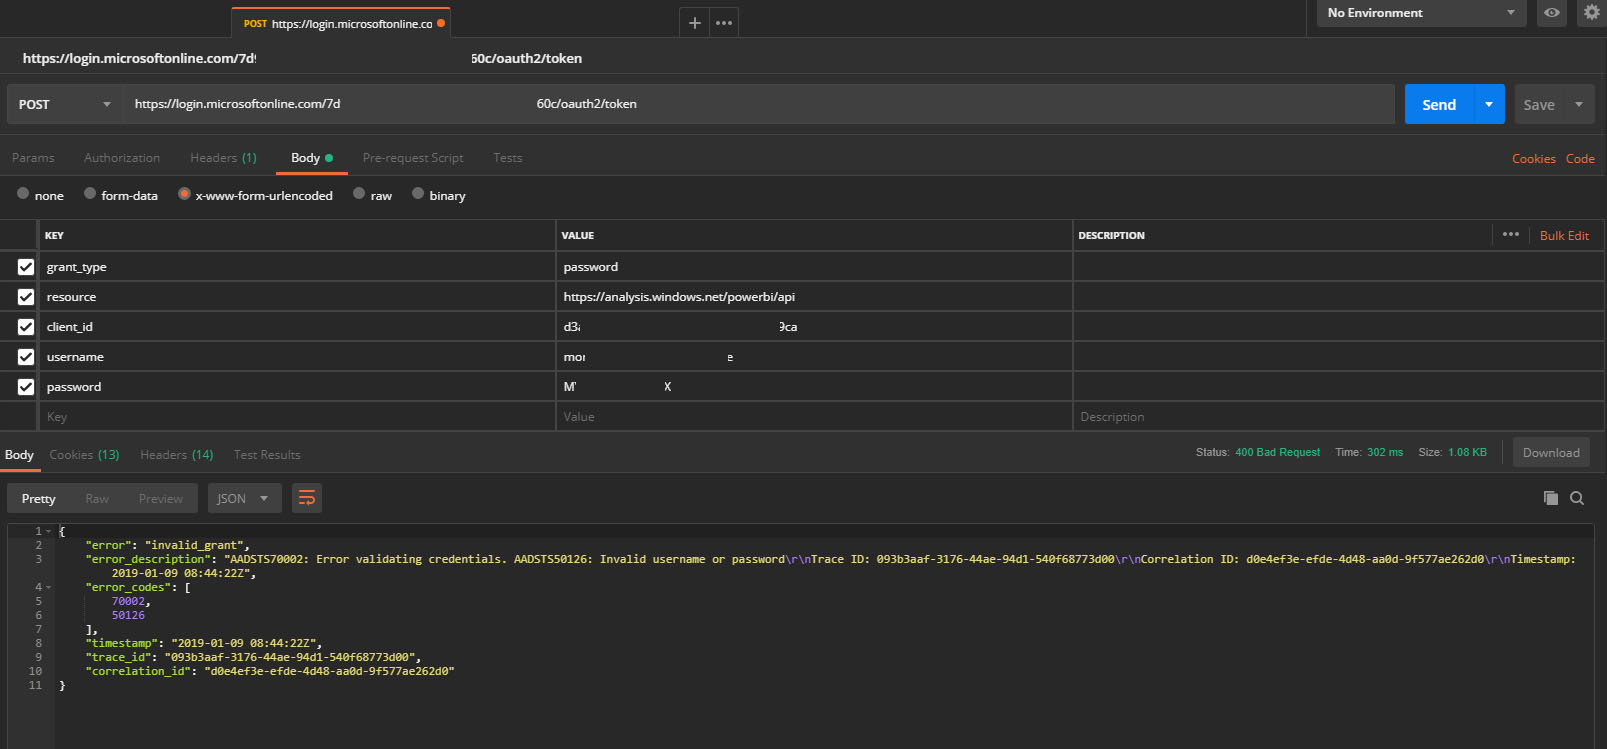Open the JSON response format dropdown
Viewport: 1607px width, 749px height.
(x=243, y=498)
